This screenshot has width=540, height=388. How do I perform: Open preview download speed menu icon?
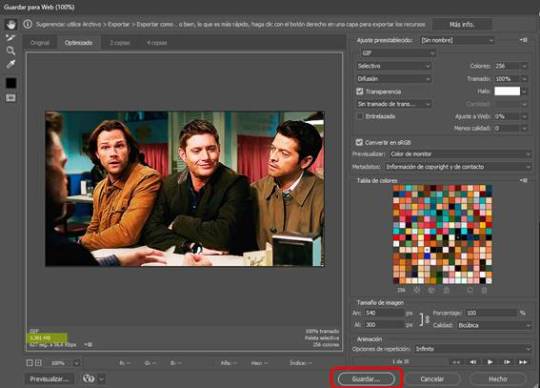88,344
